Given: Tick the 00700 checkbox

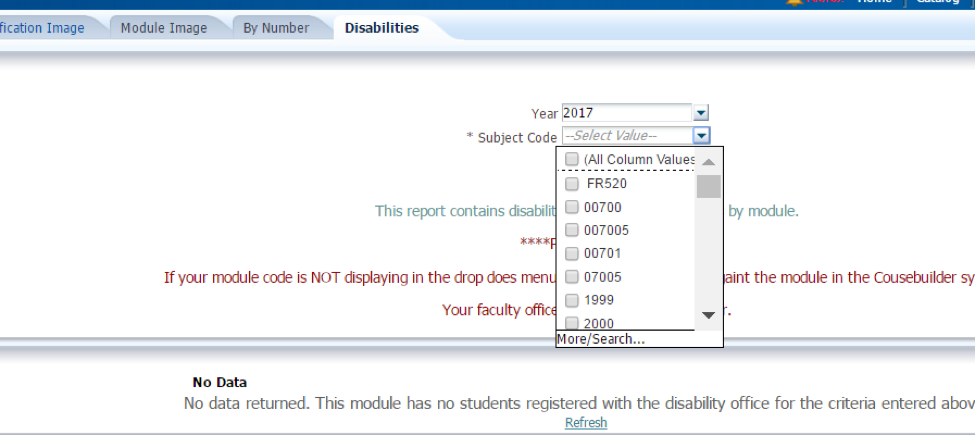Looking at the screenshot, I should [x=571, y=207].
